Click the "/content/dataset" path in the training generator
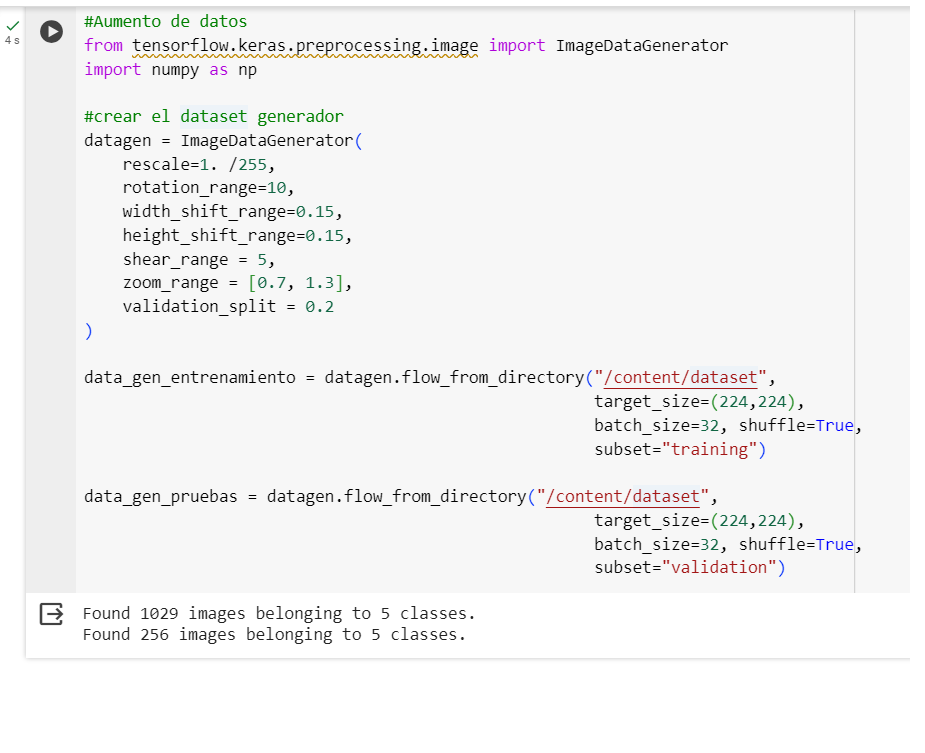This screenshot has width=925, height=753. coord(680,378)
